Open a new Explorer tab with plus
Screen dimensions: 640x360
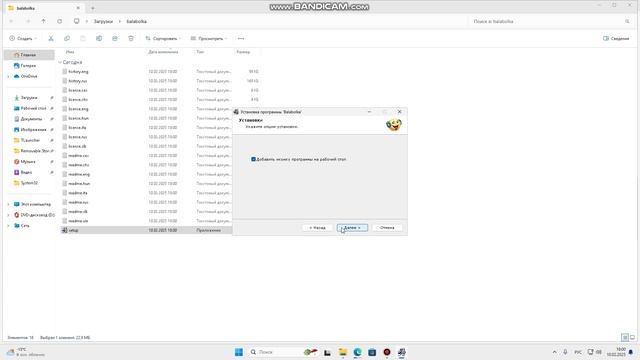click(93, 8)
